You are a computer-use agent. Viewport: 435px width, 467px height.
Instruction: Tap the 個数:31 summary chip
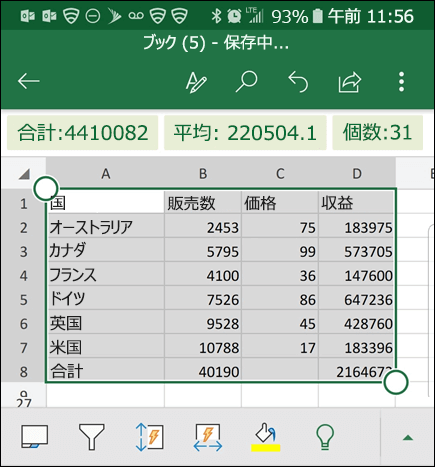pyautogui.click(x=377, y=133)
